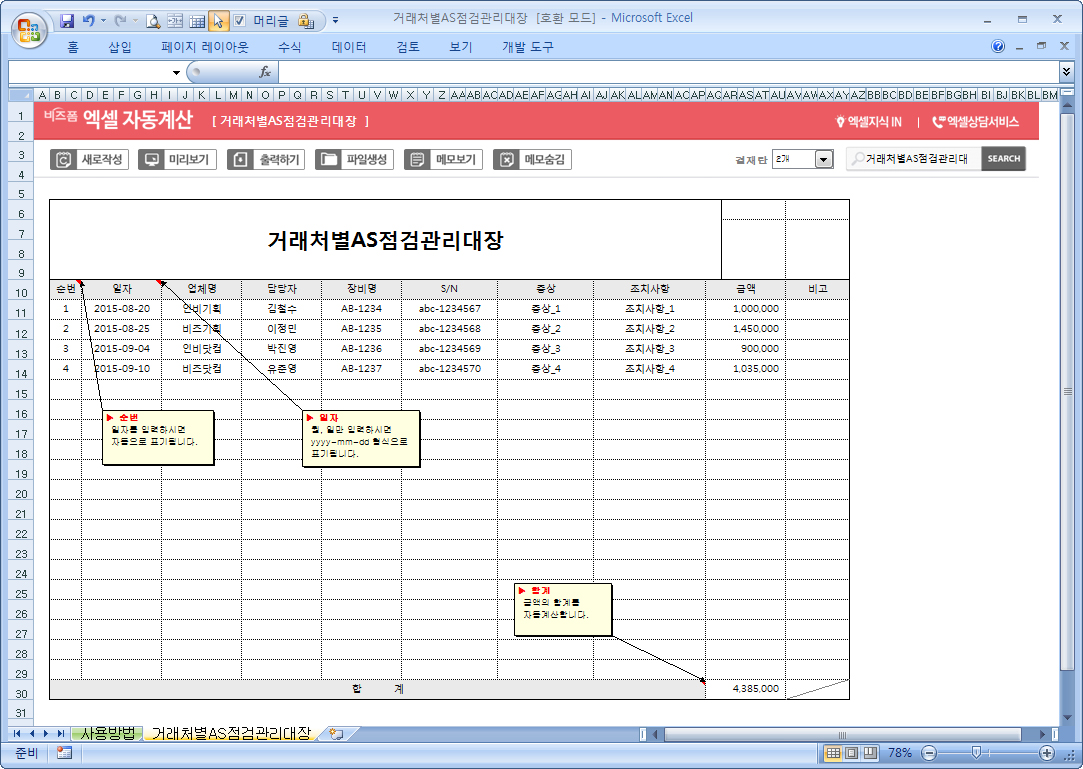Screen dimensions: 1083x769
Task: Click the table grid icon in Quick Access toolbar
Action: 197,21
